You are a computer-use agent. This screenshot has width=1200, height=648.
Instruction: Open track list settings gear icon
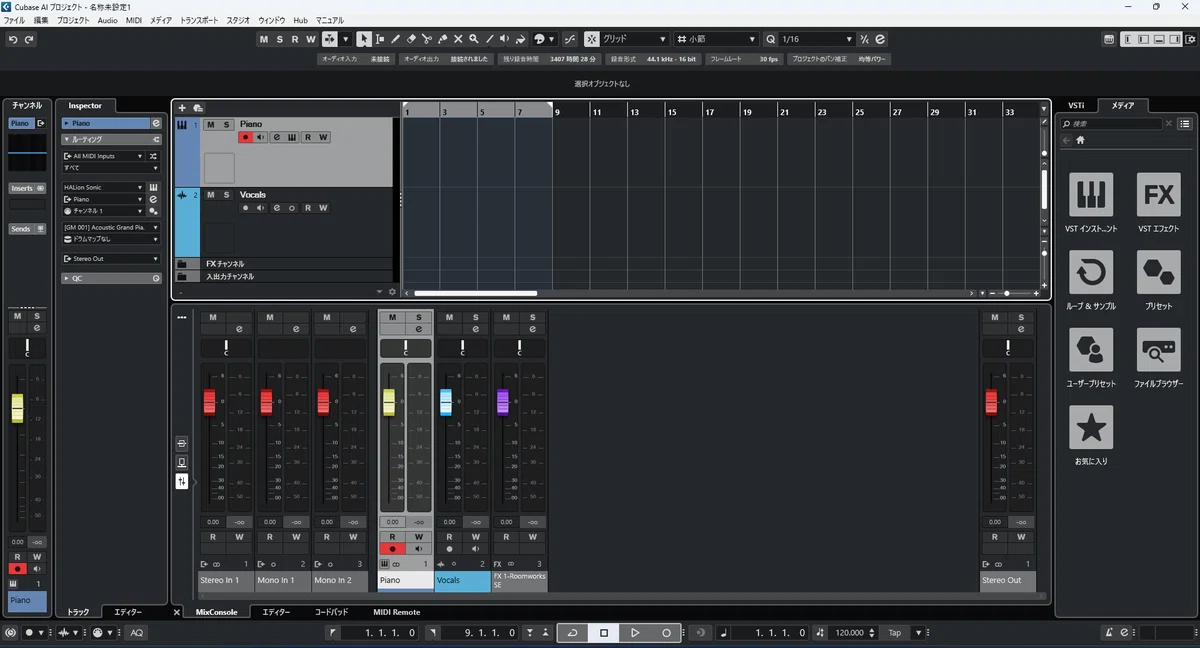coord(392,292)
